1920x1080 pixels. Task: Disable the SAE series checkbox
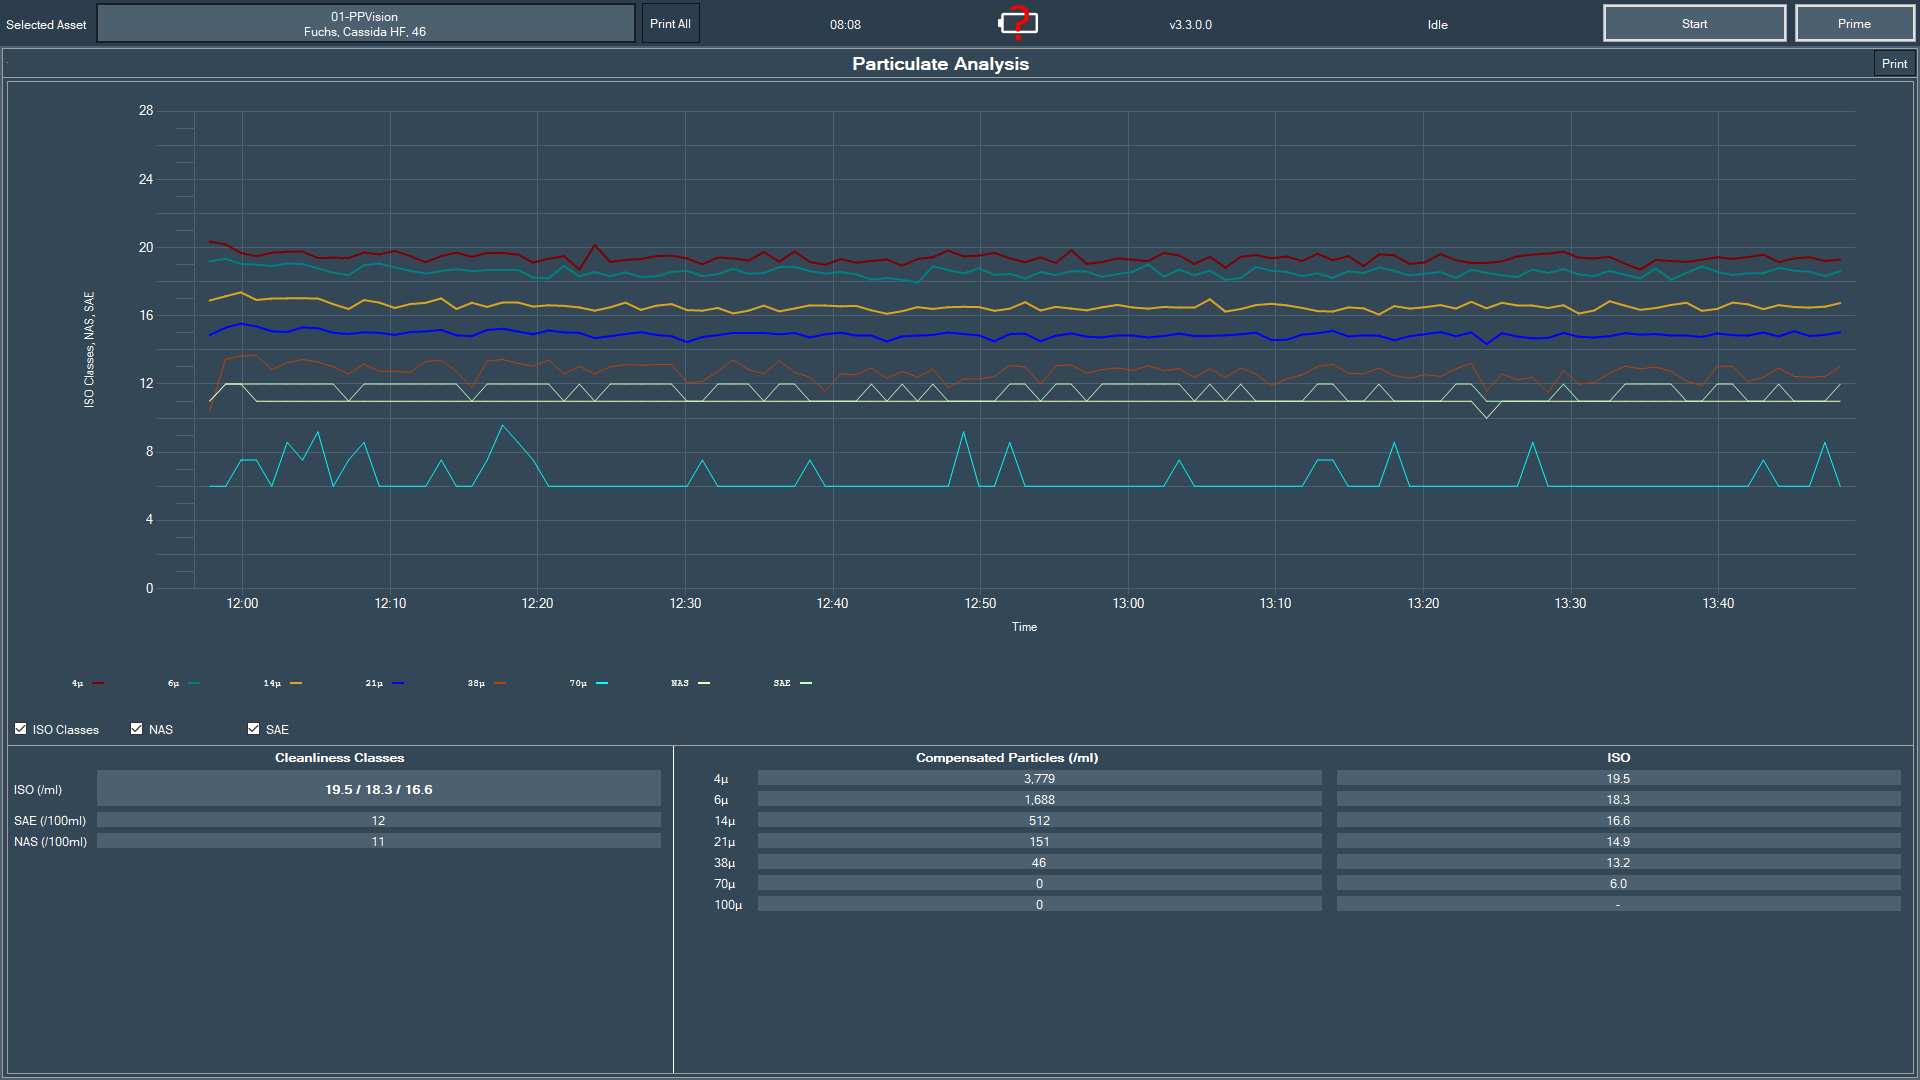254,729
